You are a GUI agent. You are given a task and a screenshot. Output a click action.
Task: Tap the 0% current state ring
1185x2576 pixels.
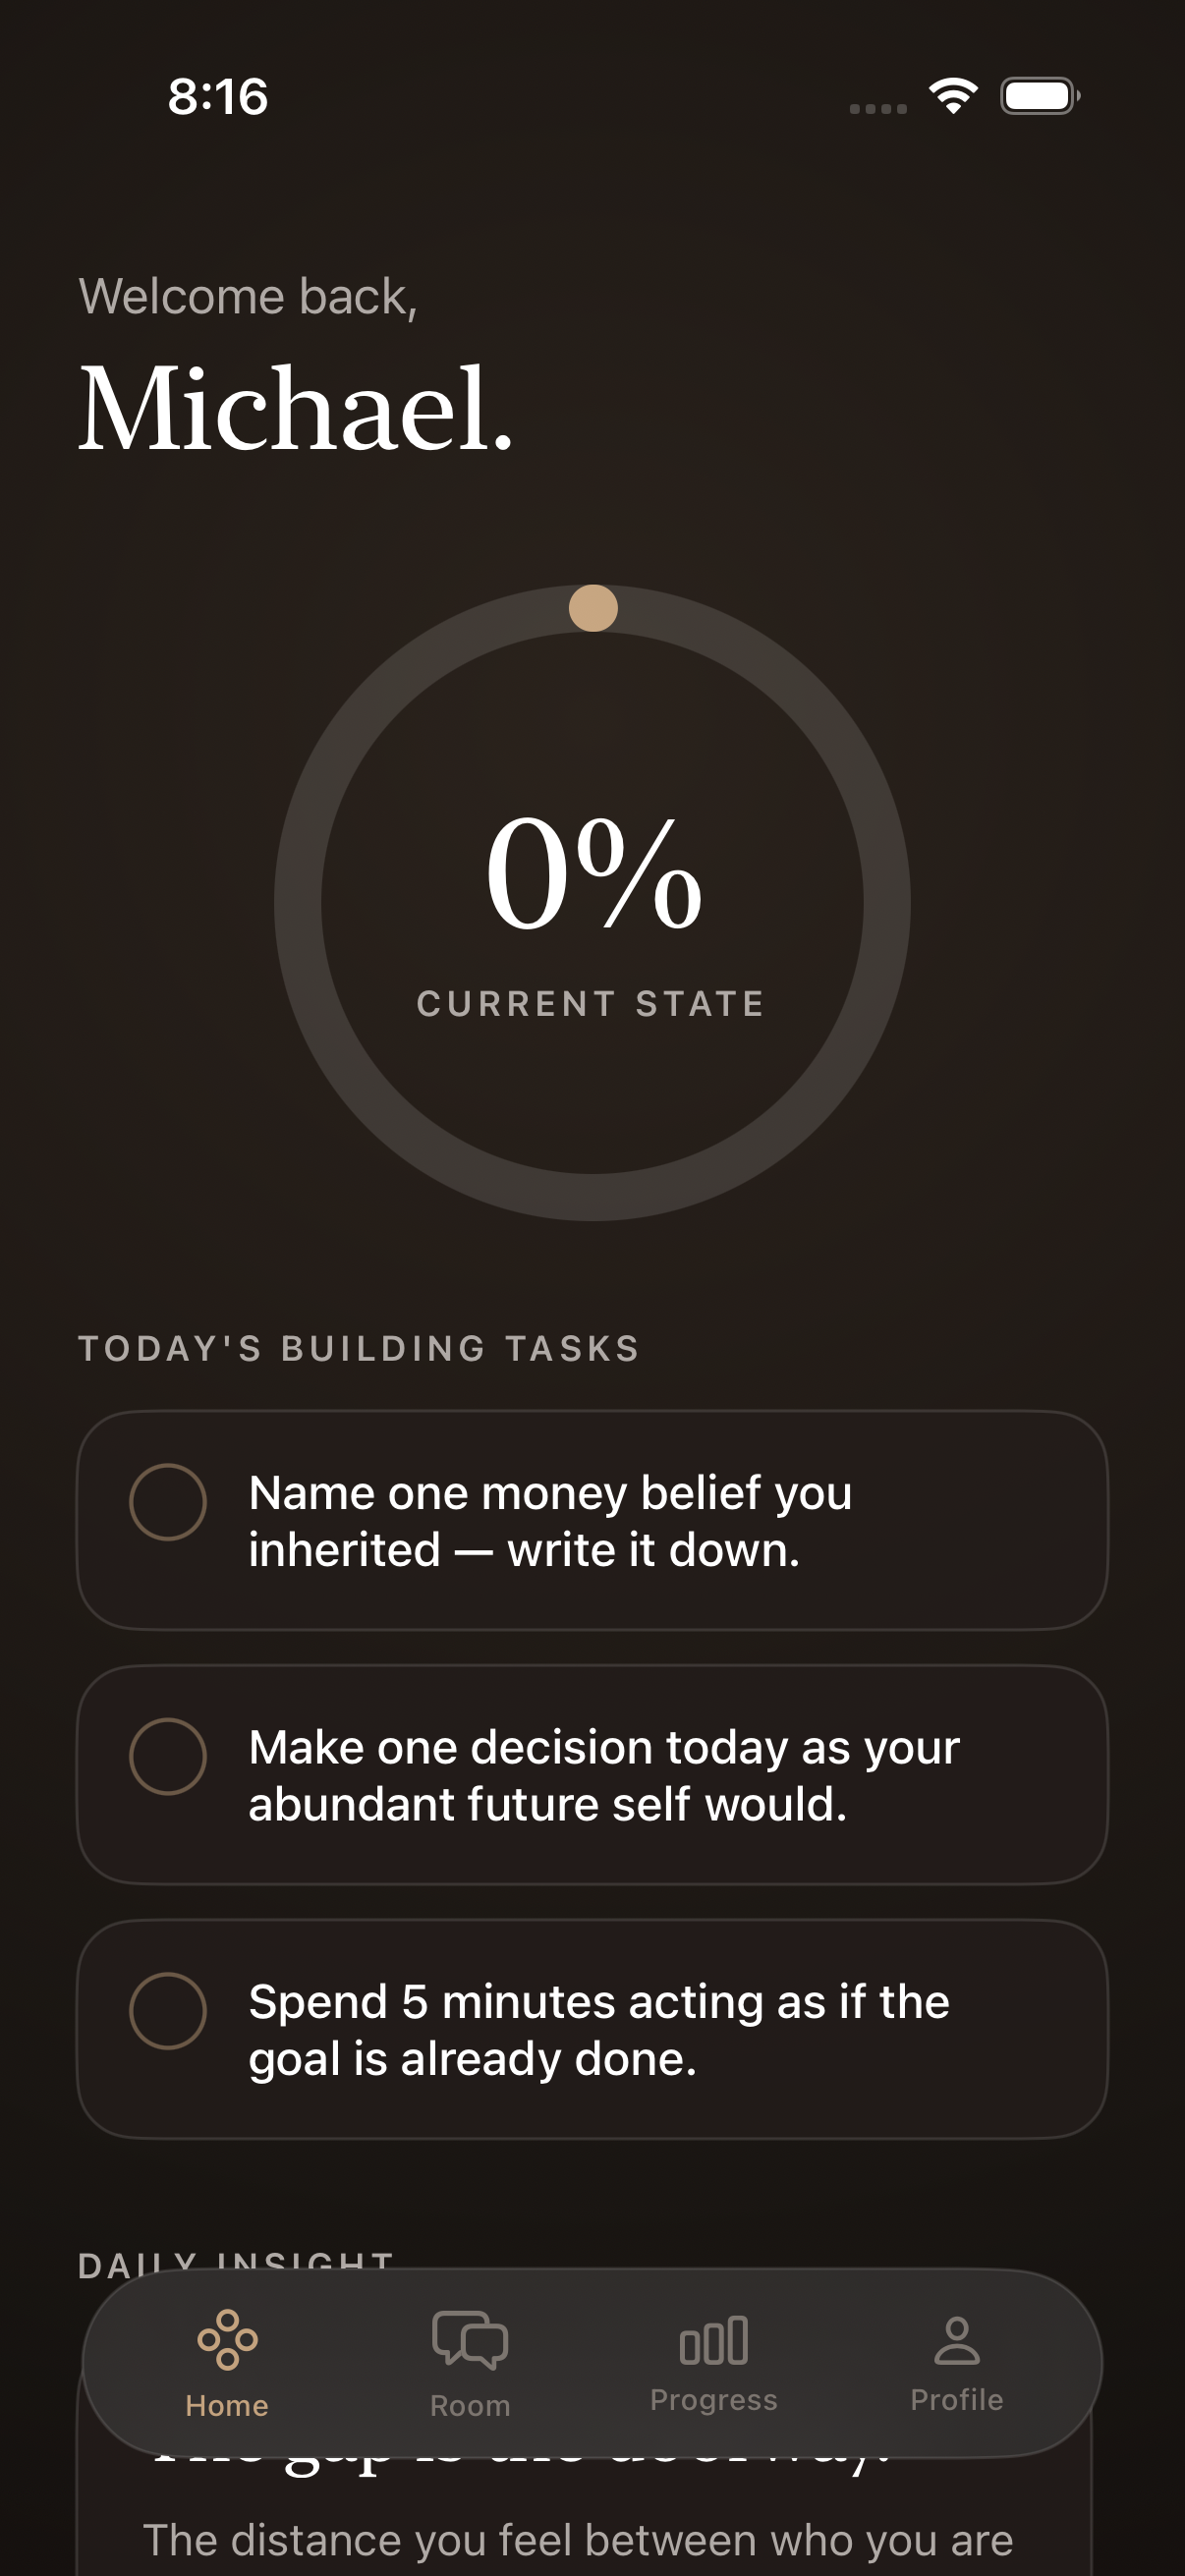point(592,902)
